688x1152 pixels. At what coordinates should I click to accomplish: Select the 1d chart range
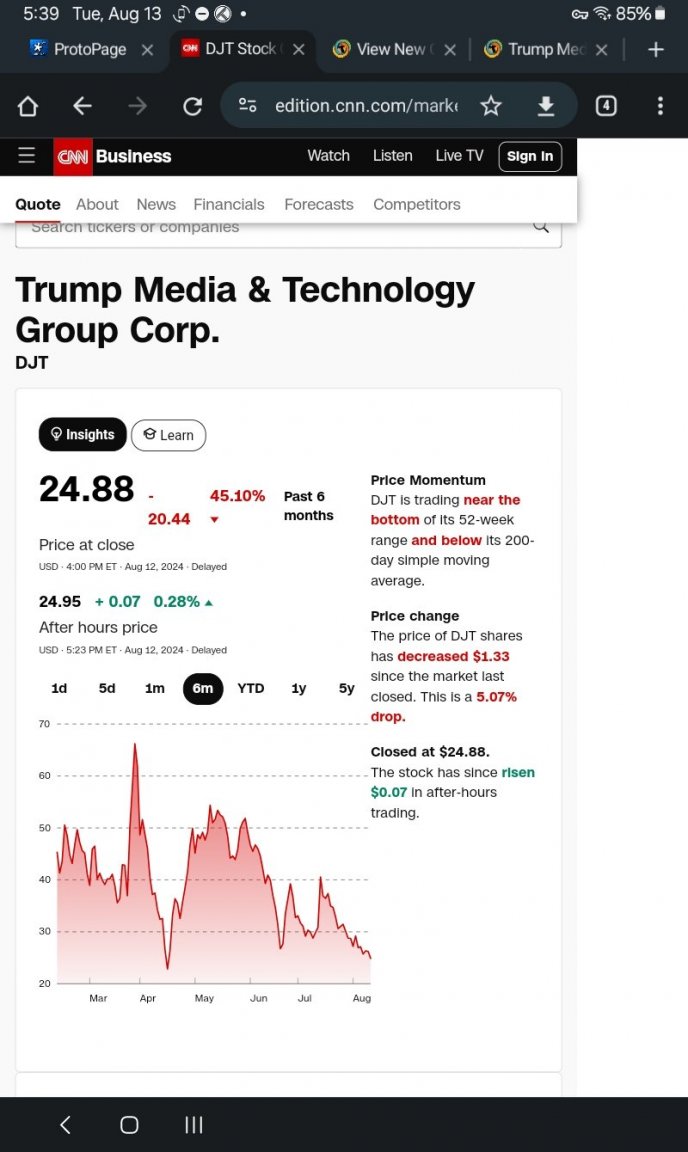59,688
